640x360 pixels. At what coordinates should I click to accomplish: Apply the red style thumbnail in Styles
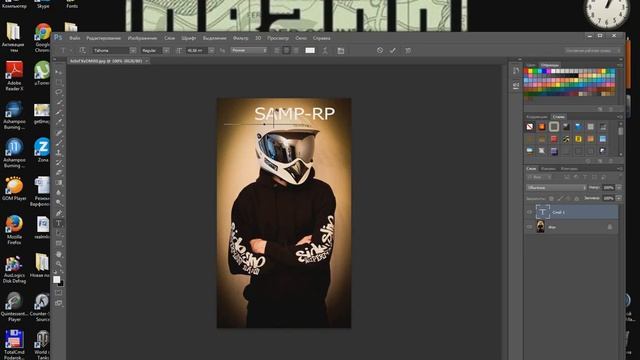tap(554, 139)
